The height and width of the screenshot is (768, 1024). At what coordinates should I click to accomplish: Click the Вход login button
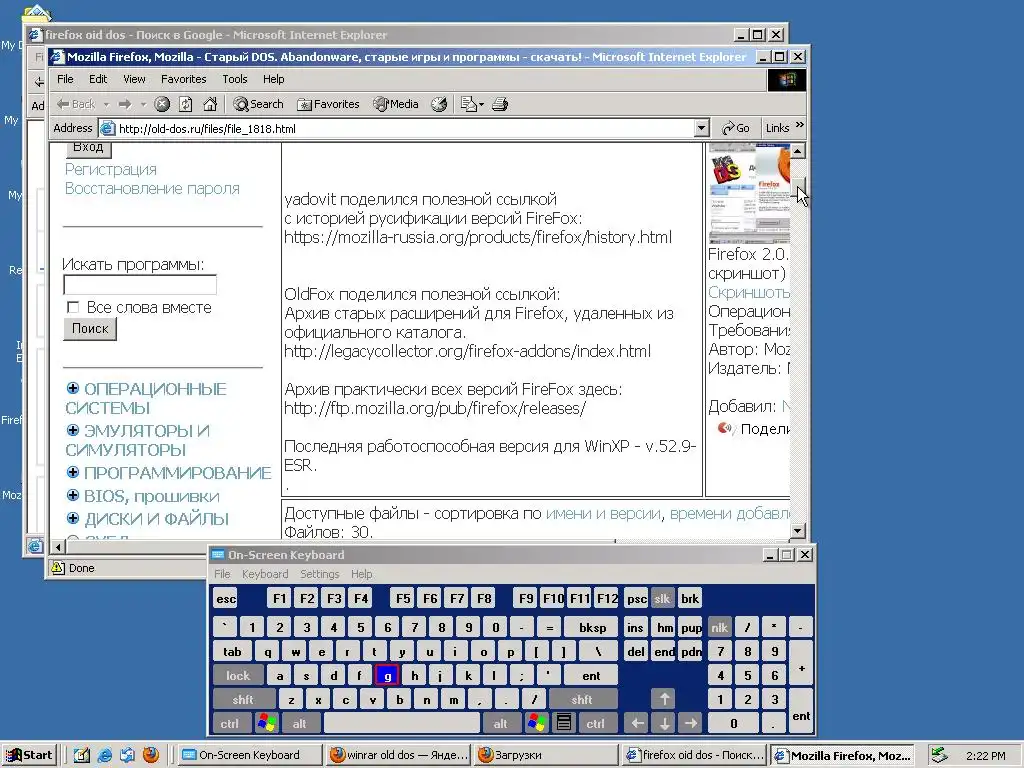pos(88,148)
